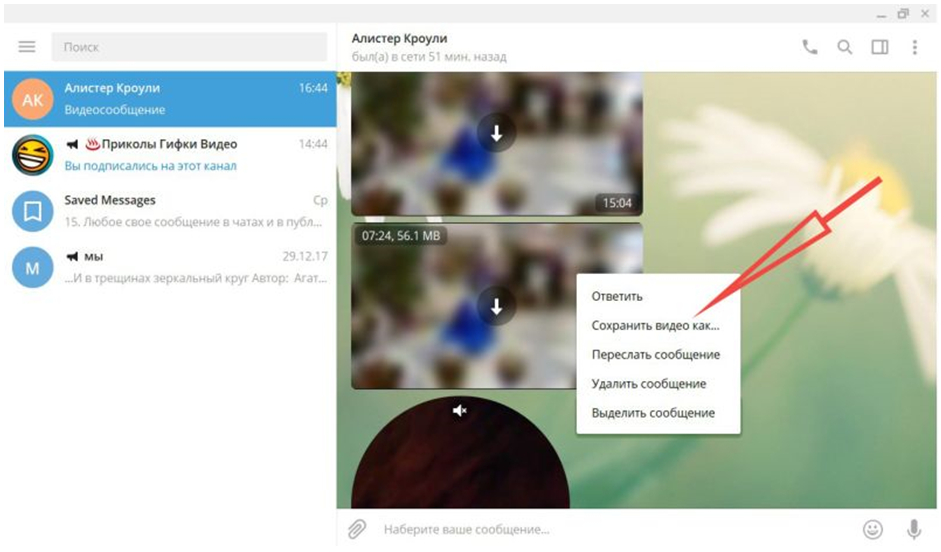941x552 pixels.
Task: Attach a file with the paperclip
Action: 356,529
